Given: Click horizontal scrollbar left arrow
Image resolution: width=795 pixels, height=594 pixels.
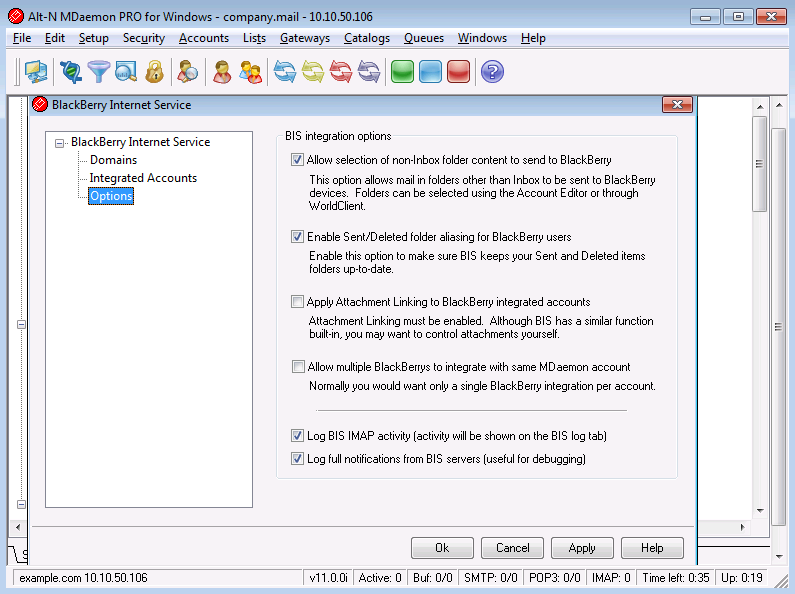Looking at the screenshot, I should click(18, 527).
